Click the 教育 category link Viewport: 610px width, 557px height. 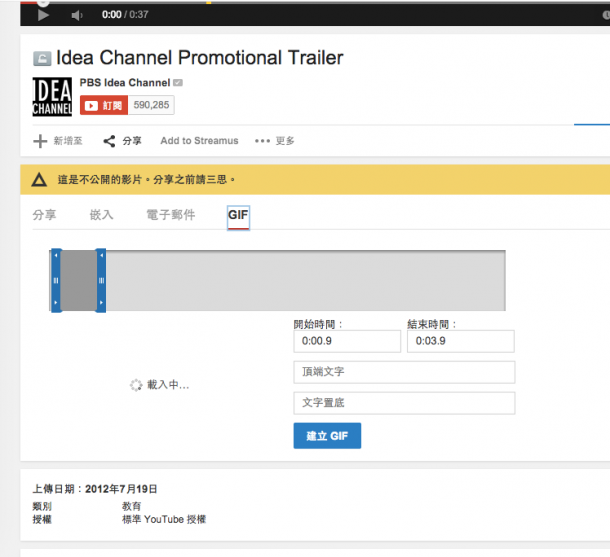[x=131, y=506]
